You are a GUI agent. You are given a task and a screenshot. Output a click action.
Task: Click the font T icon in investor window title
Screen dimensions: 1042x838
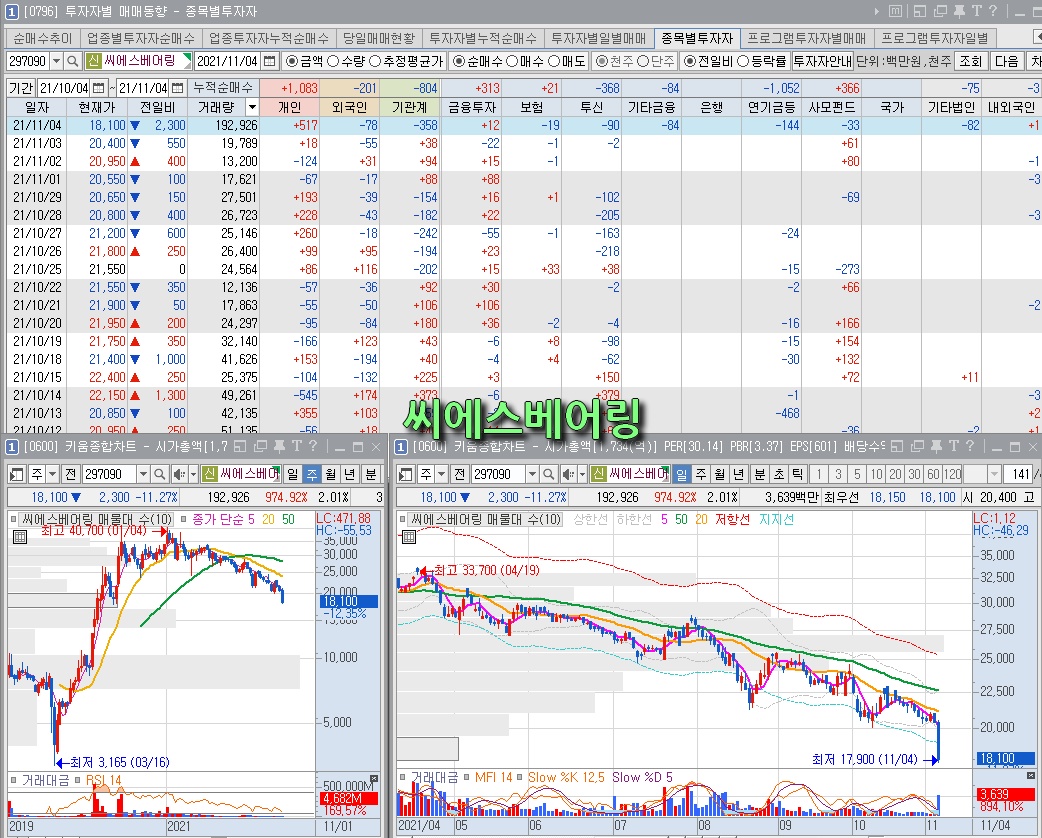(x=976, y=11)
